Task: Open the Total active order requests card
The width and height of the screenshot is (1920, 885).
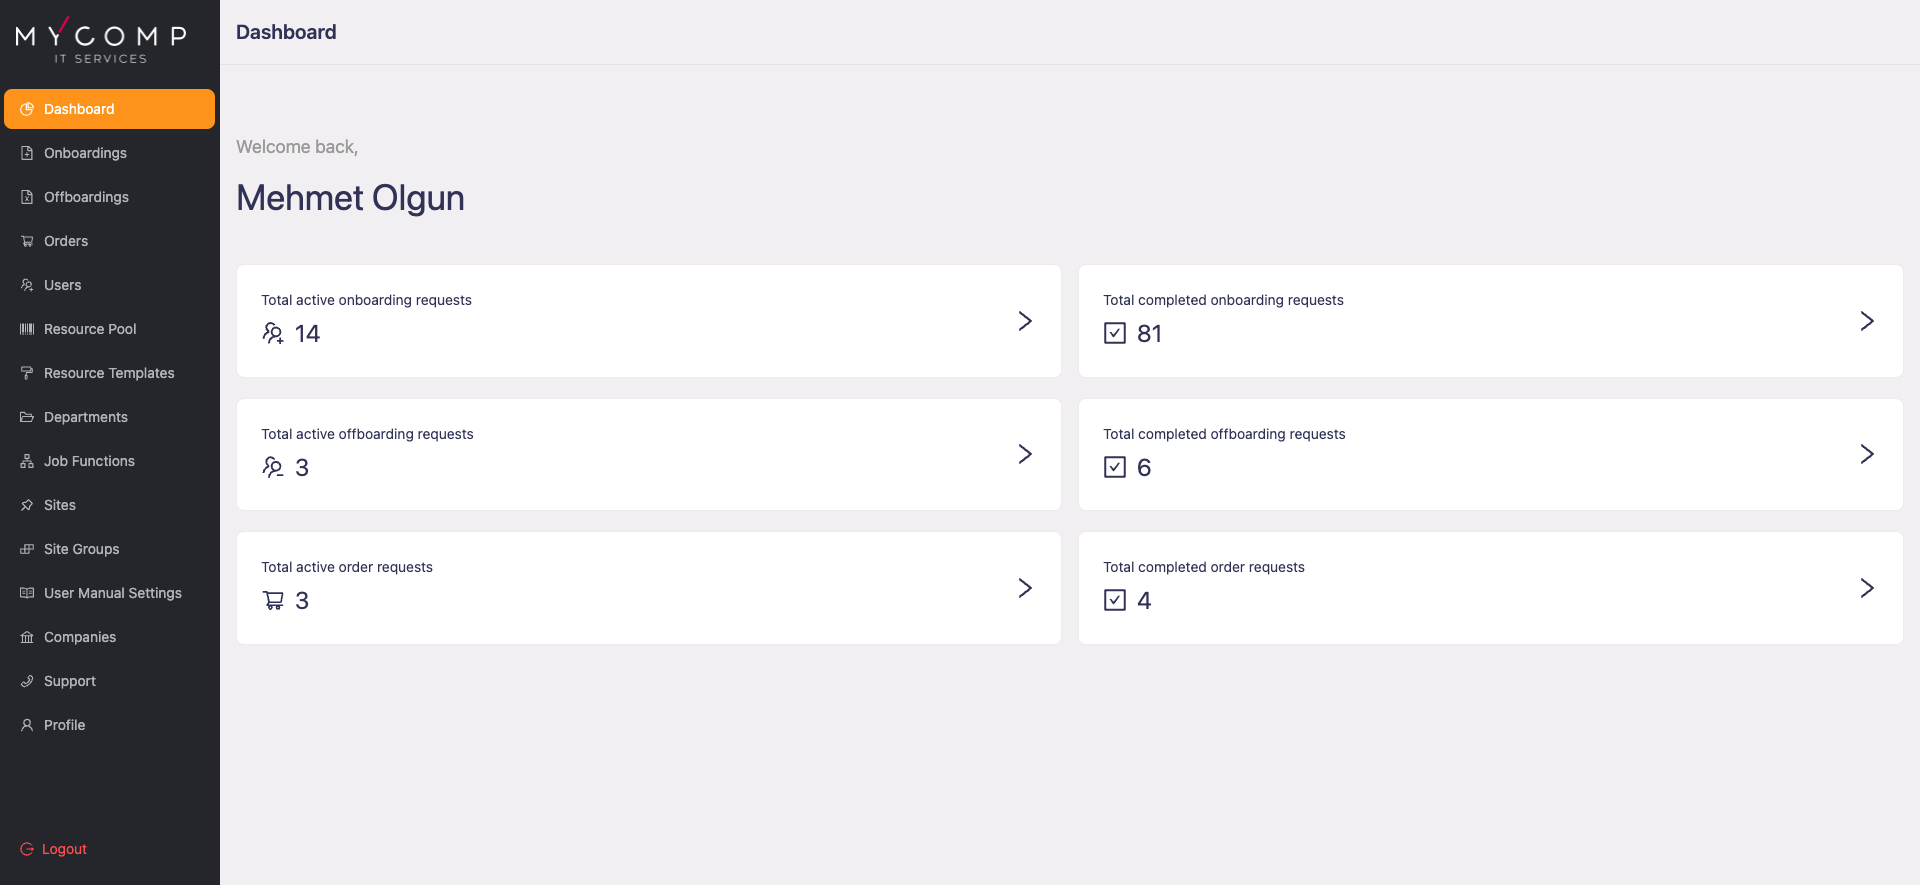Action: tap(648, 588)
